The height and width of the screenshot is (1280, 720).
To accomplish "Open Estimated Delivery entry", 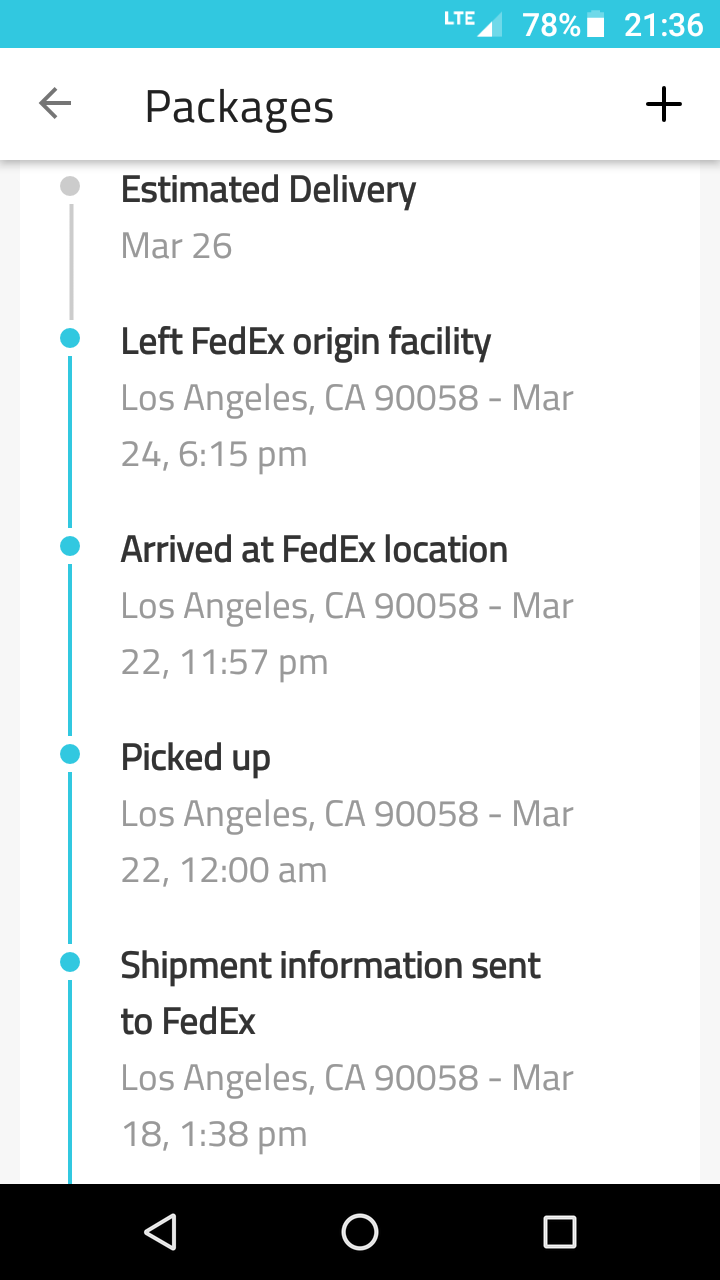I will [x=268, y=190].
